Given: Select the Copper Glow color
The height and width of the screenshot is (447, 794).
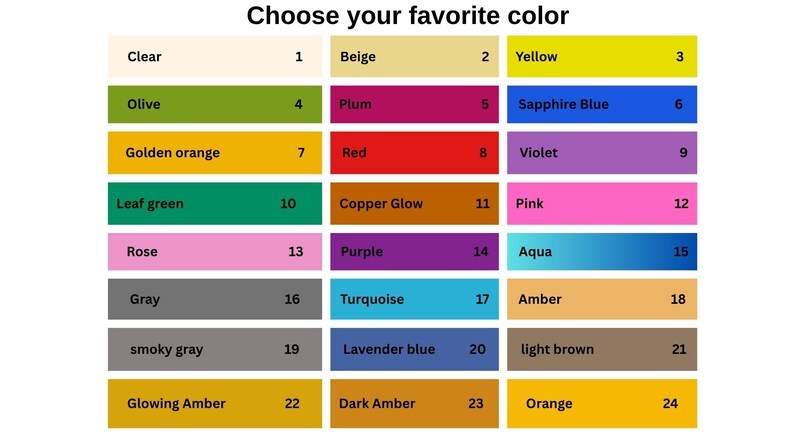Looking at the screenshot, I should [x=414, y=203].
